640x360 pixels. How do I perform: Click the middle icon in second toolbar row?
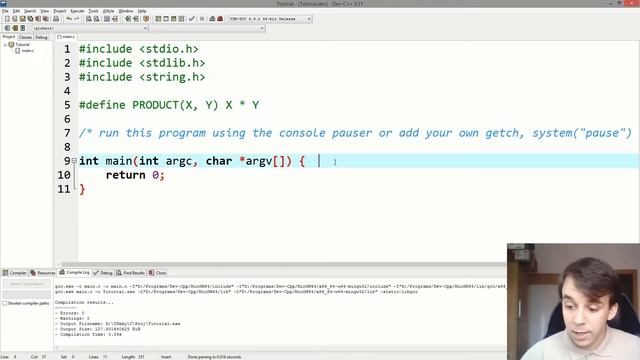(x=15, y=28)
